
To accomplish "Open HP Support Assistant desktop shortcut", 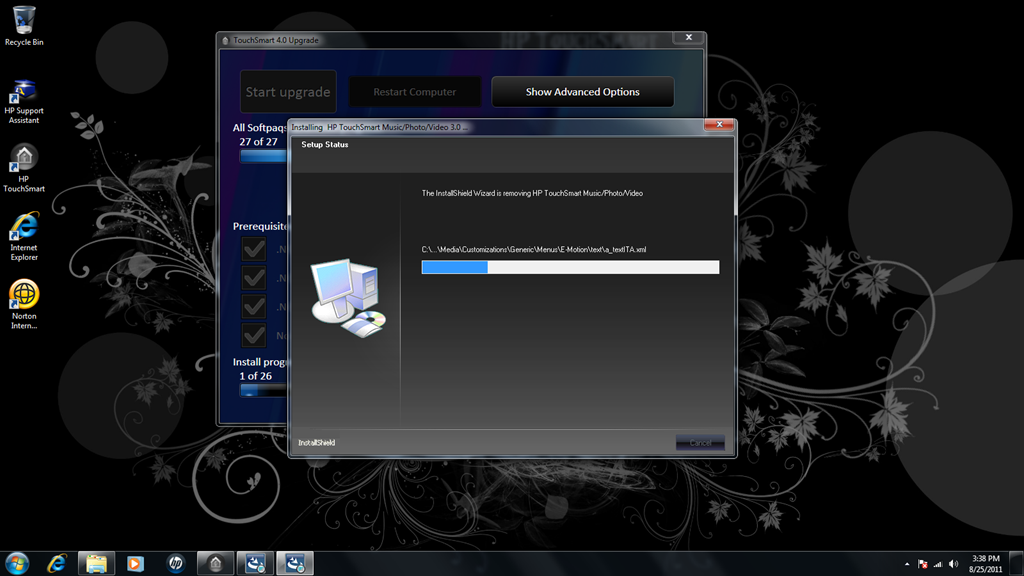I will 24,102.
